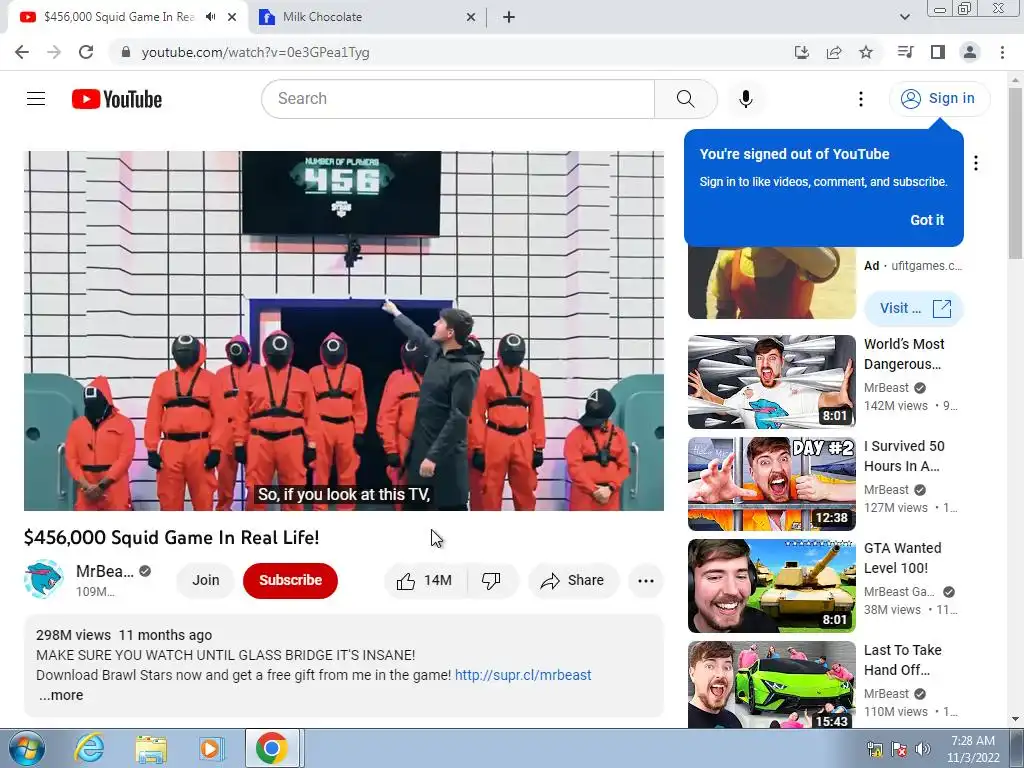Viewport: 1024px width, 768px height.
Task: Open the Windows Start menu
Action: pos(27,748)
